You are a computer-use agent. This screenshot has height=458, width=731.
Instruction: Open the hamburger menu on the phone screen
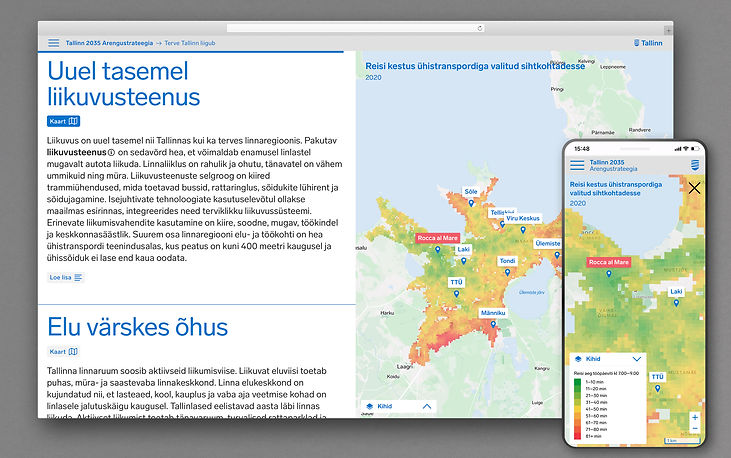tap(577, 165)
